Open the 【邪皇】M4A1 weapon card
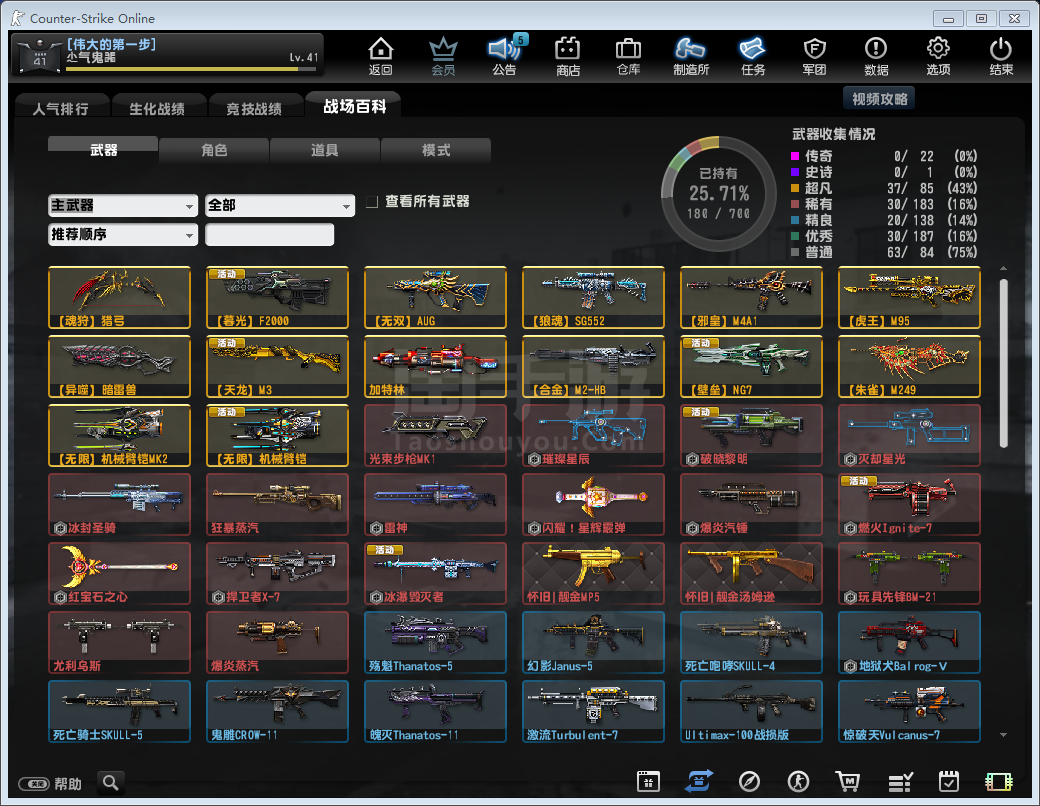 751,297
